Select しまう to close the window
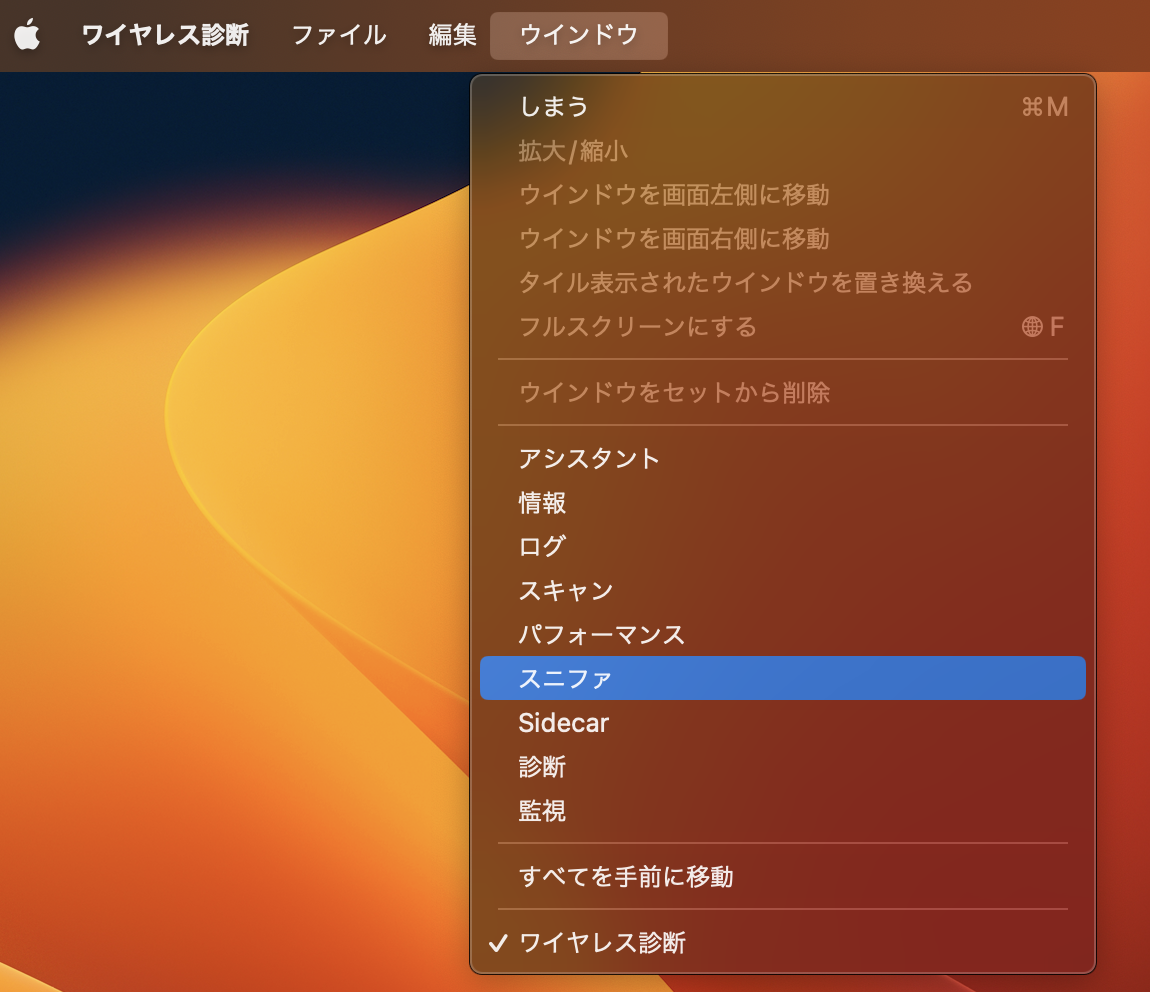This screenshot has width=1150, height=992. (554, 106)
